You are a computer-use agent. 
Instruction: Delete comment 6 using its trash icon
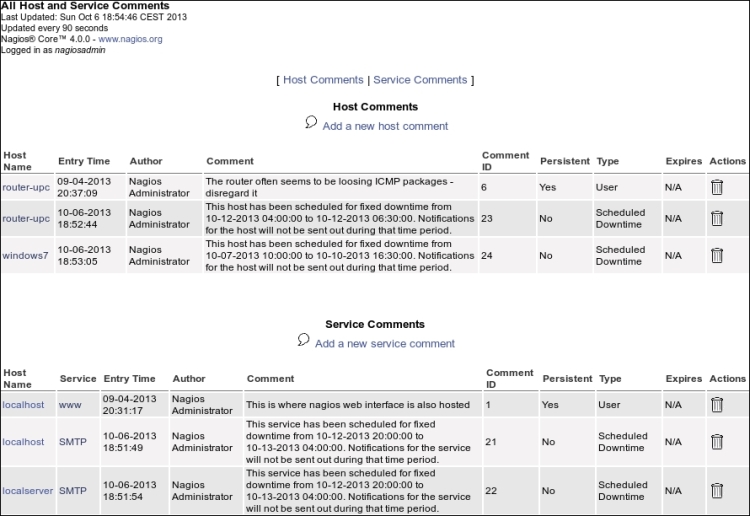tap(717, 187)
